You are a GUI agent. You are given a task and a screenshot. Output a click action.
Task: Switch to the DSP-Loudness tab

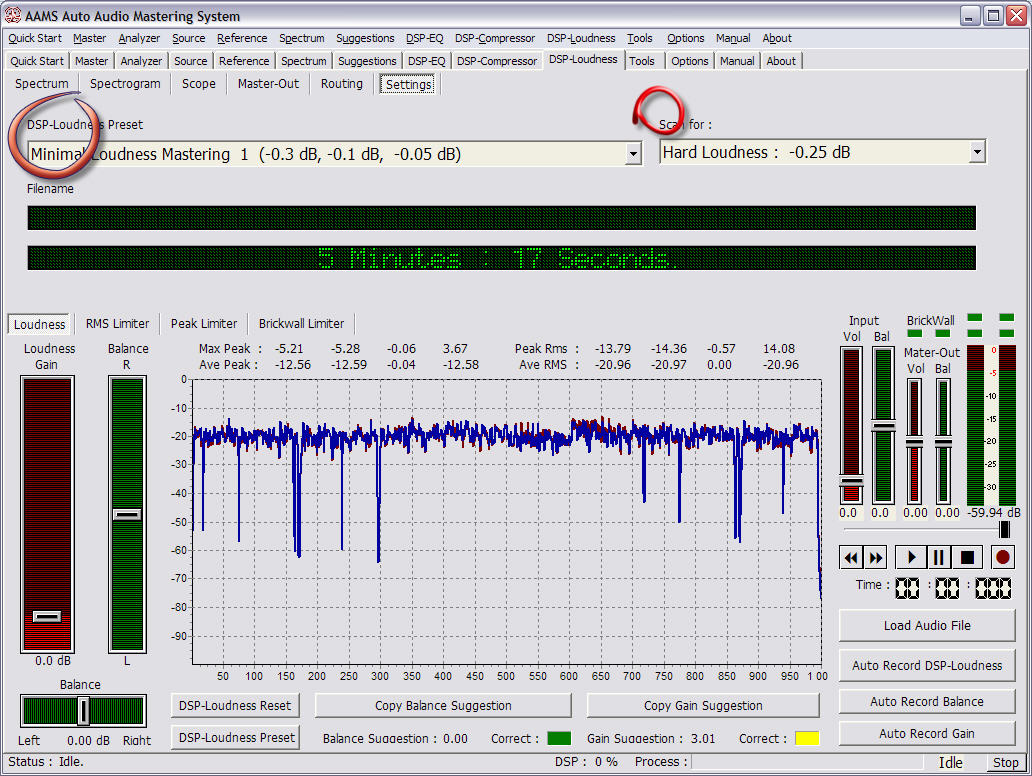pyautogui.click(x=583, y=59)
